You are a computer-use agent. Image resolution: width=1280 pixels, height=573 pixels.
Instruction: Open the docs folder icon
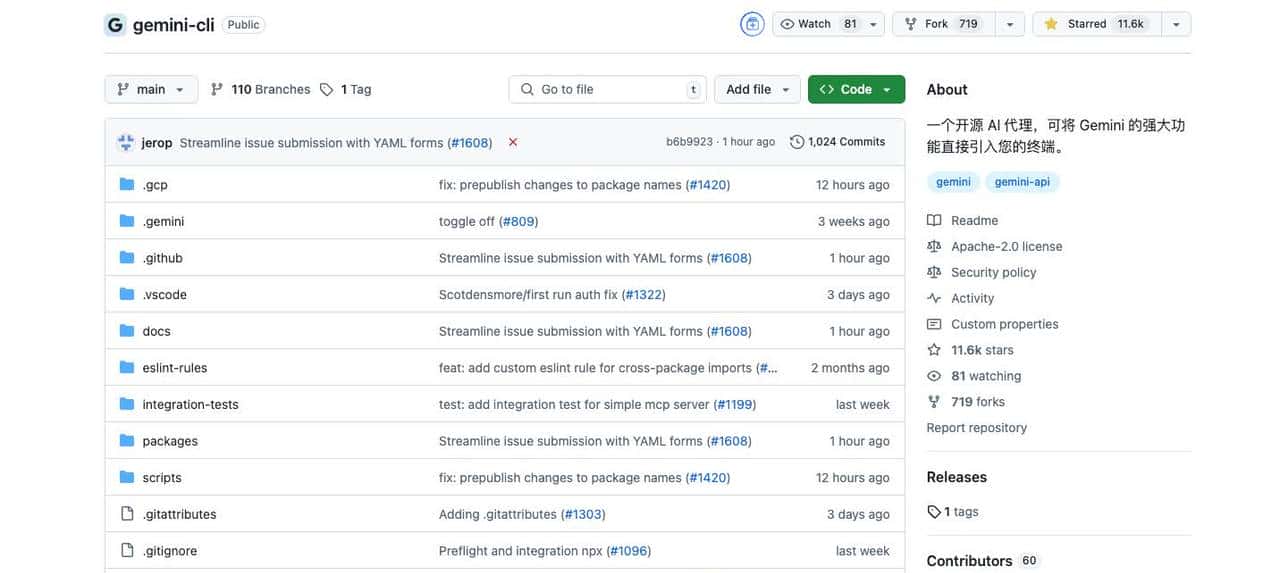pyautogui.click(x=127, y=331)
